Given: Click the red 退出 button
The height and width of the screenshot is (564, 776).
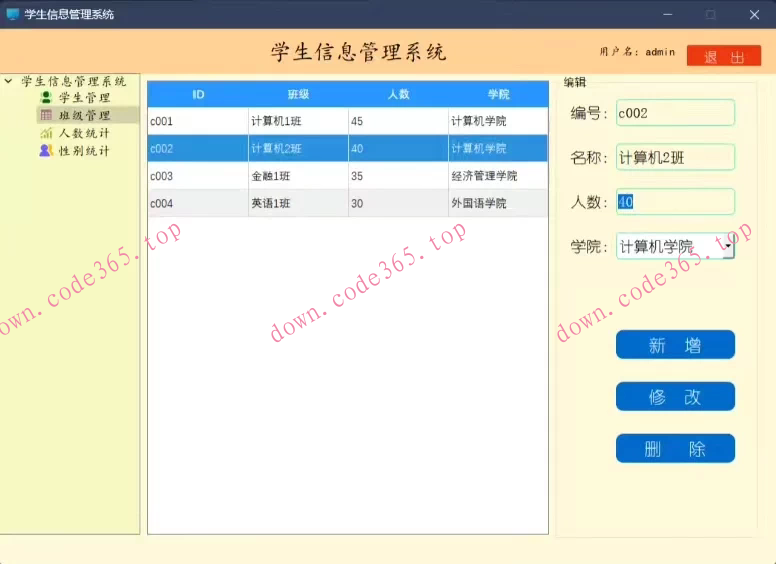Looking at the screenshot, I should click(724, 55).
